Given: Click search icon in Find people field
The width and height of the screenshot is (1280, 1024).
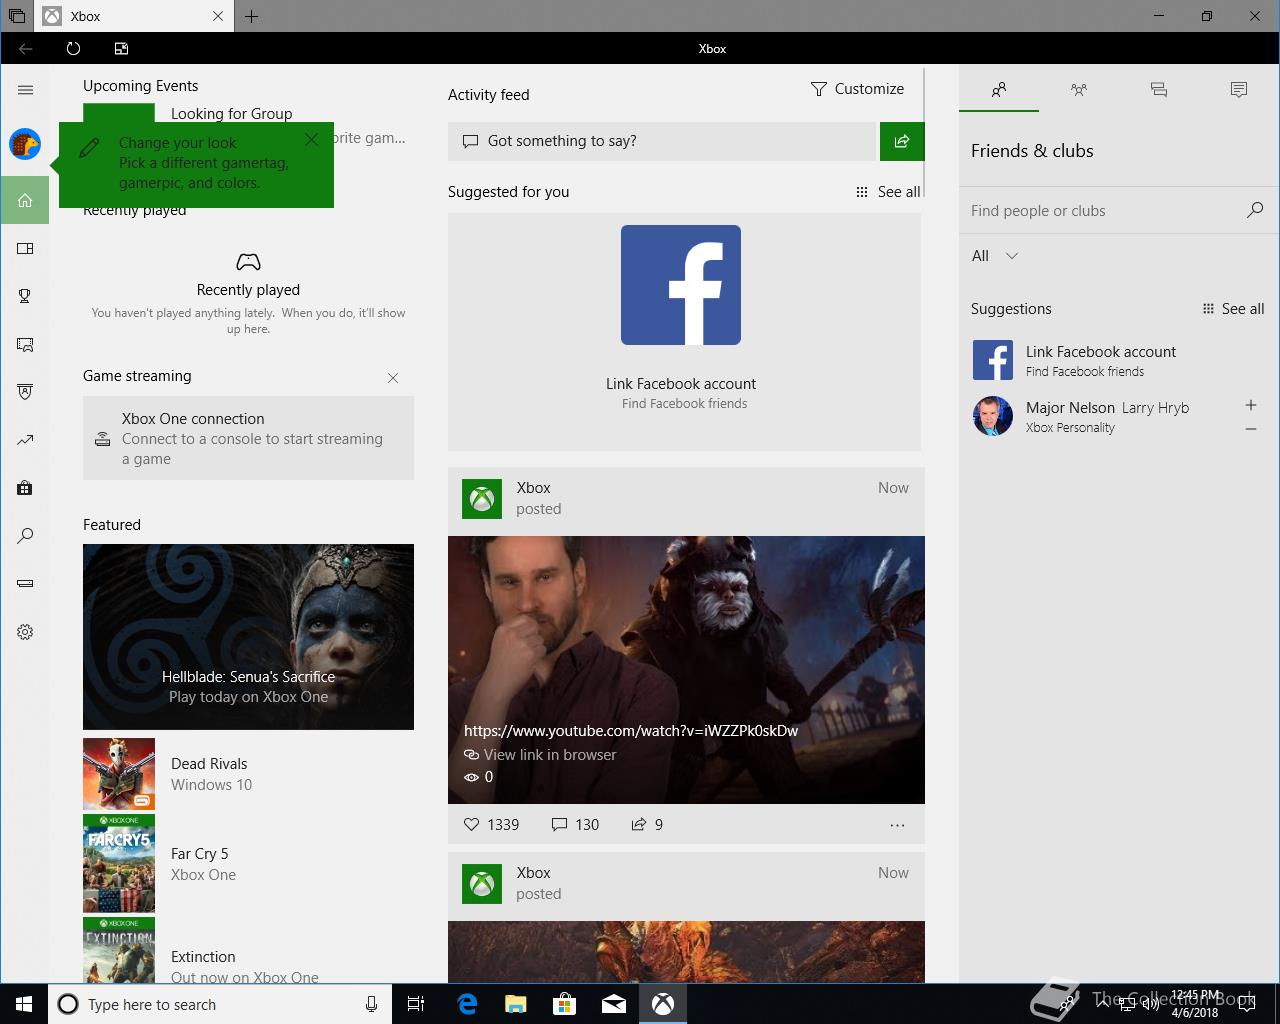Looking at the screenshot, I should click(x=1255, y=210).
